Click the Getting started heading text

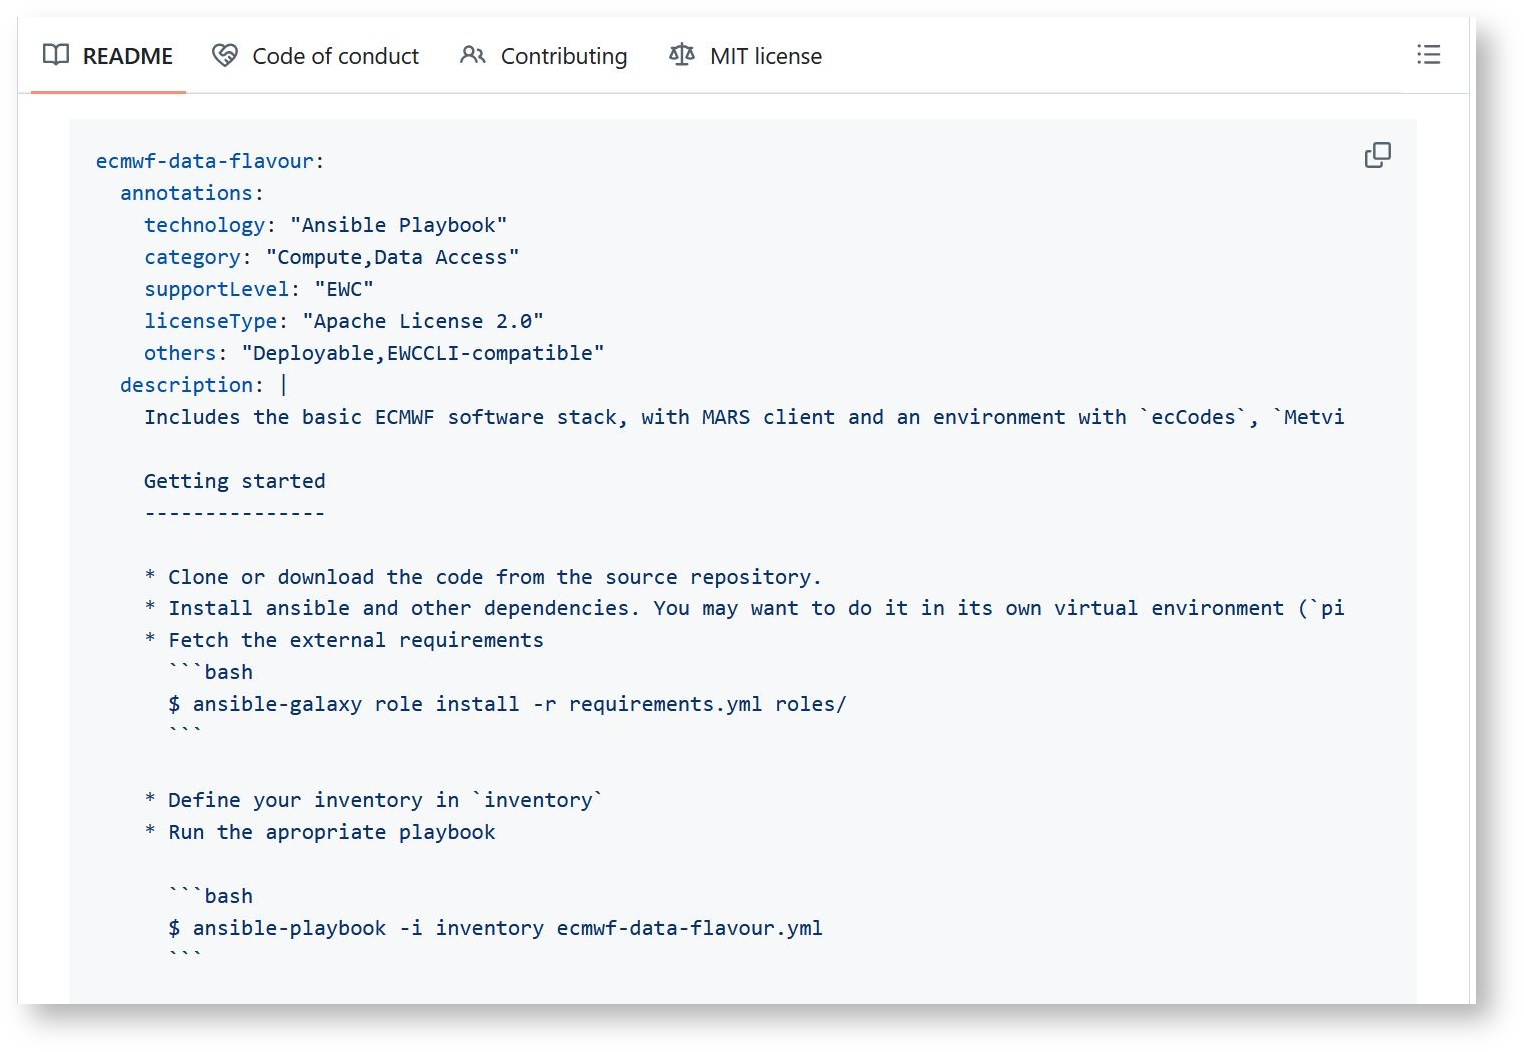pyautogui.click(x=234, y=481)
